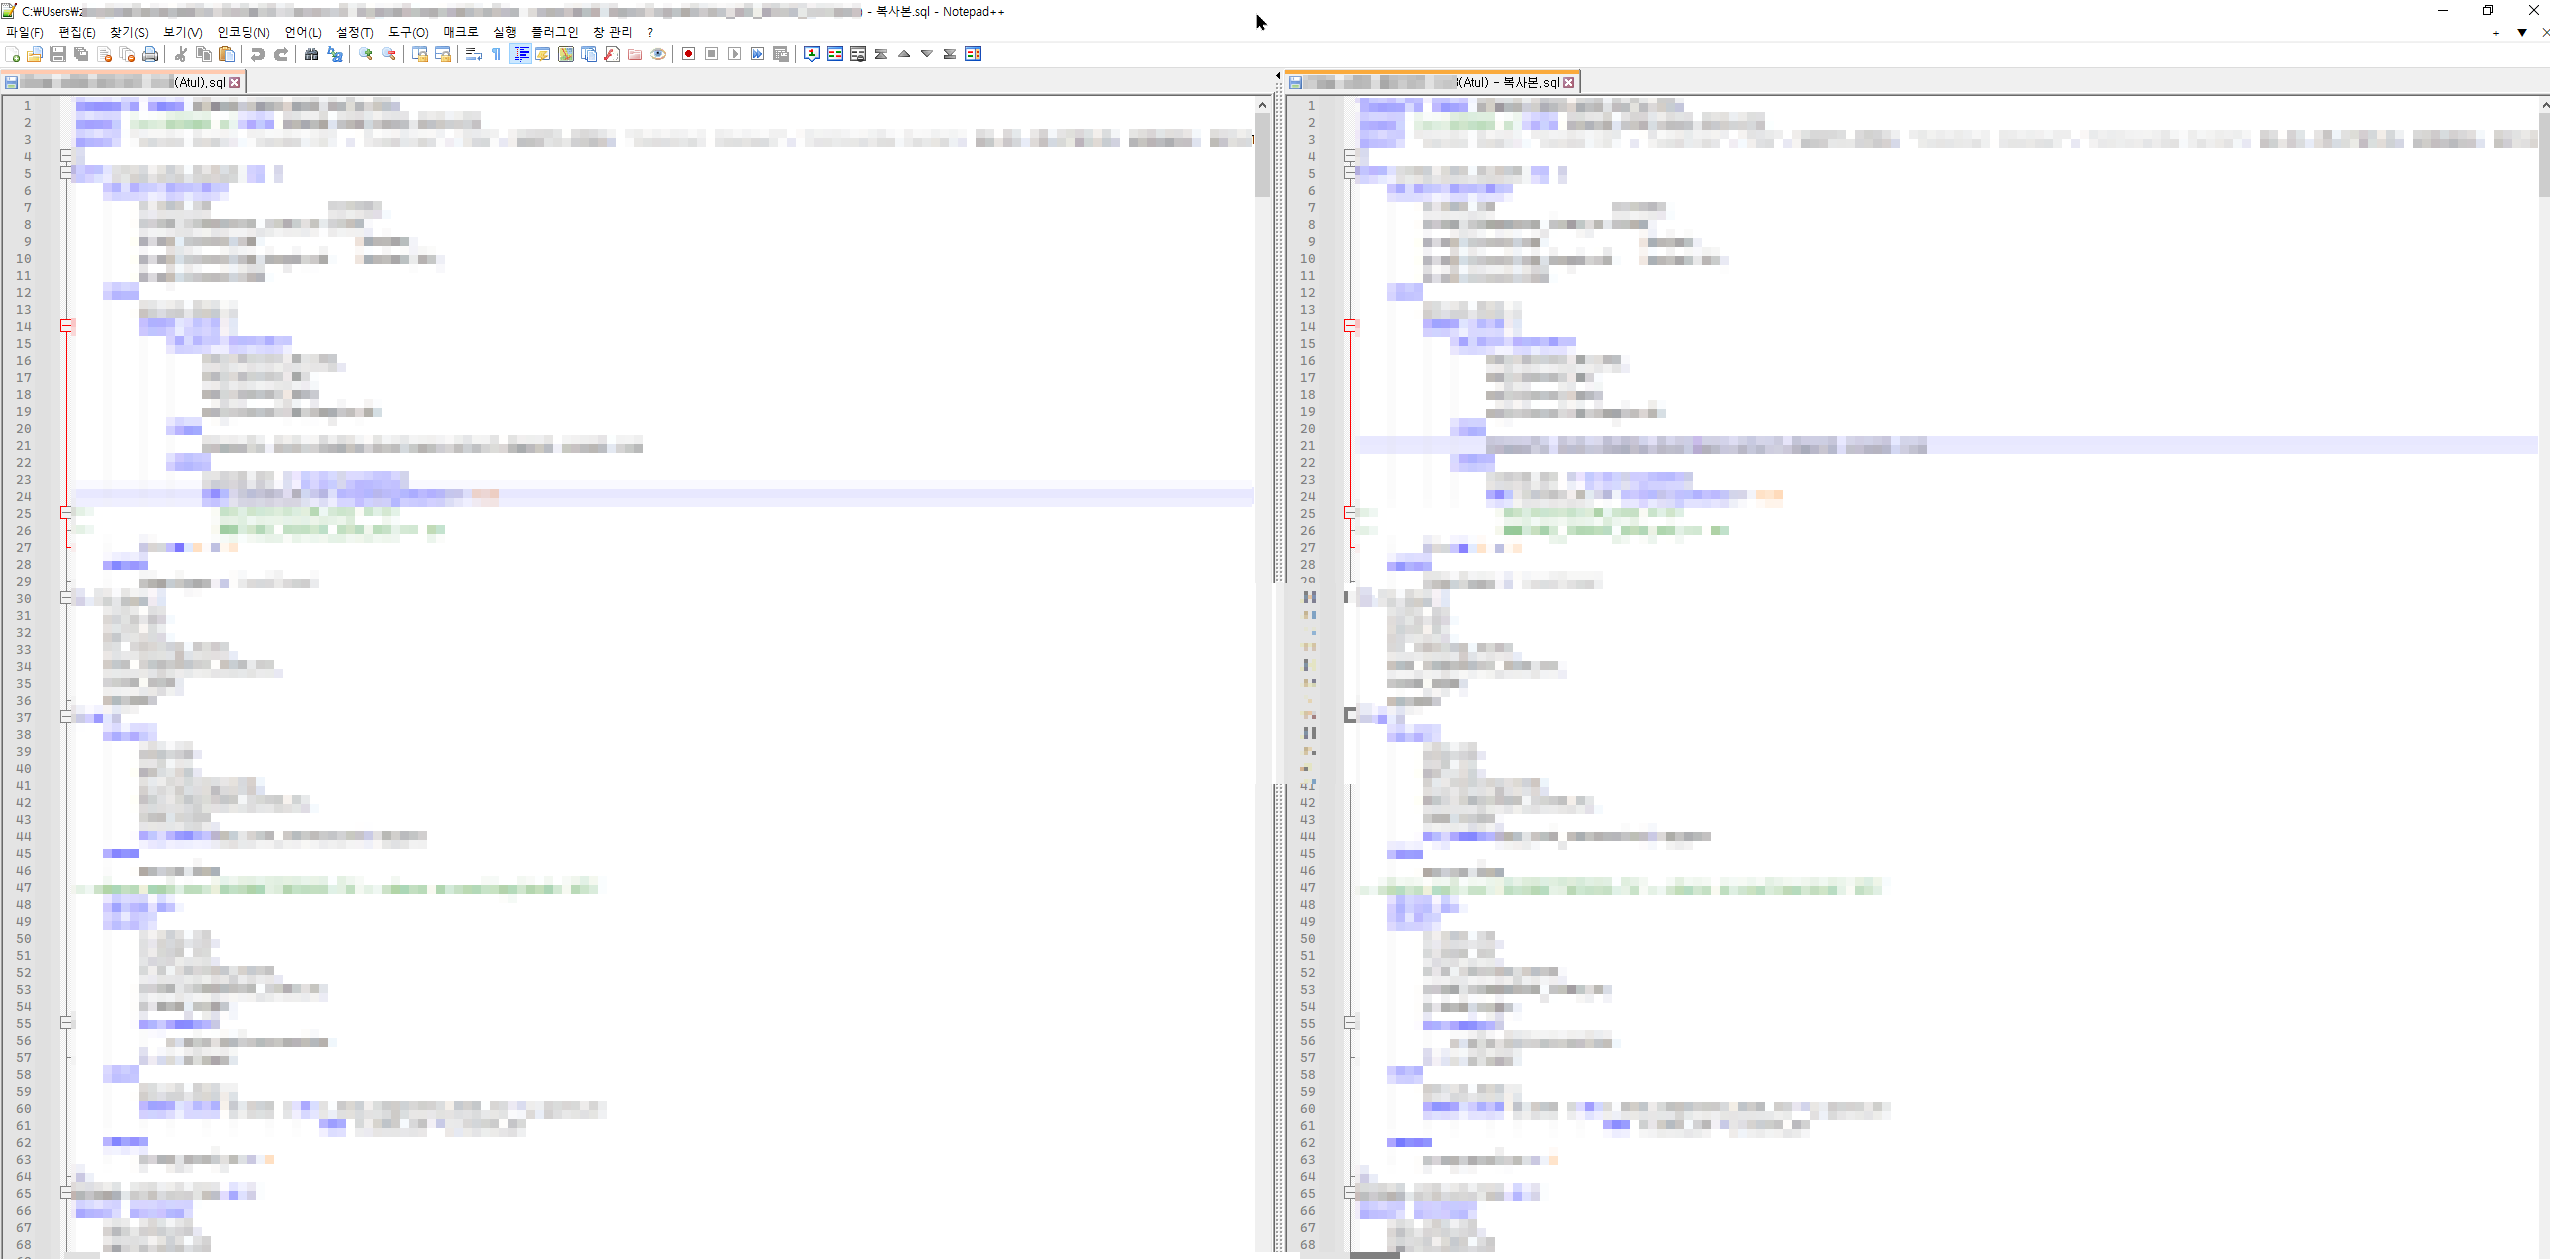The height and width of the screenshot is (1259, 2550).
Task: Collapse fold marker at line 25 right pane
Action: (1349, 513)
